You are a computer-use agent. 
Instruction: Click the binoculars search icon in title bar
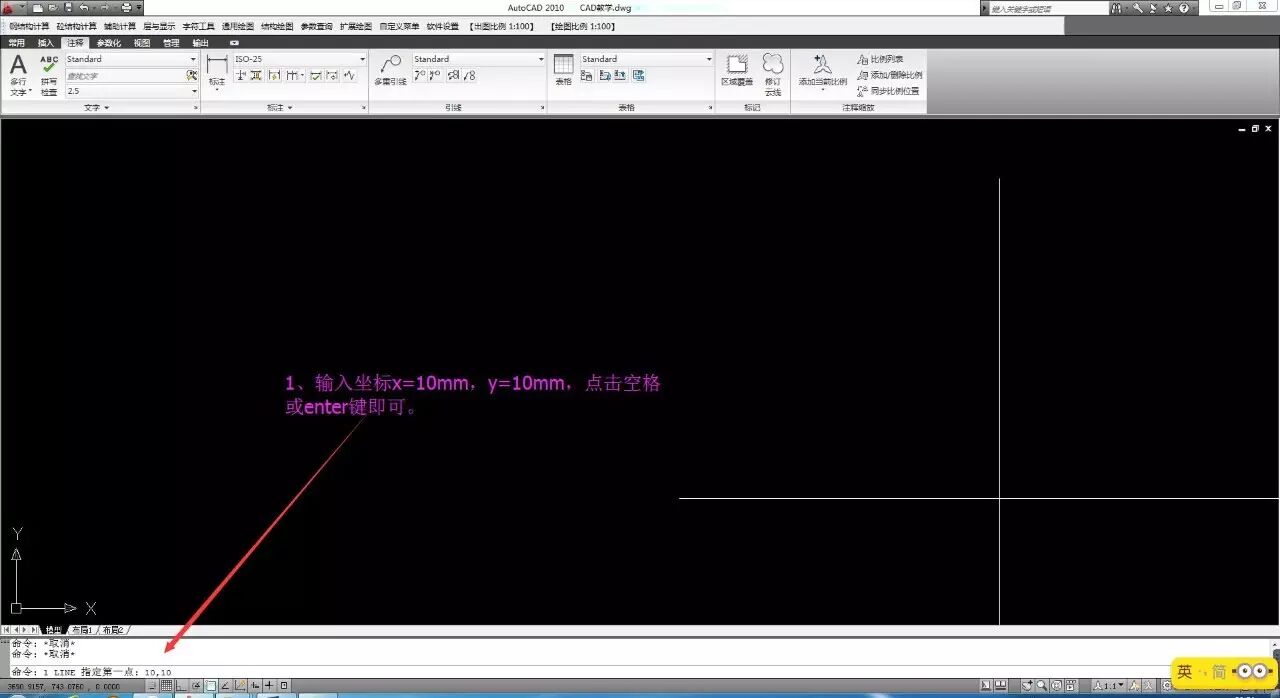coord(1116,8)
